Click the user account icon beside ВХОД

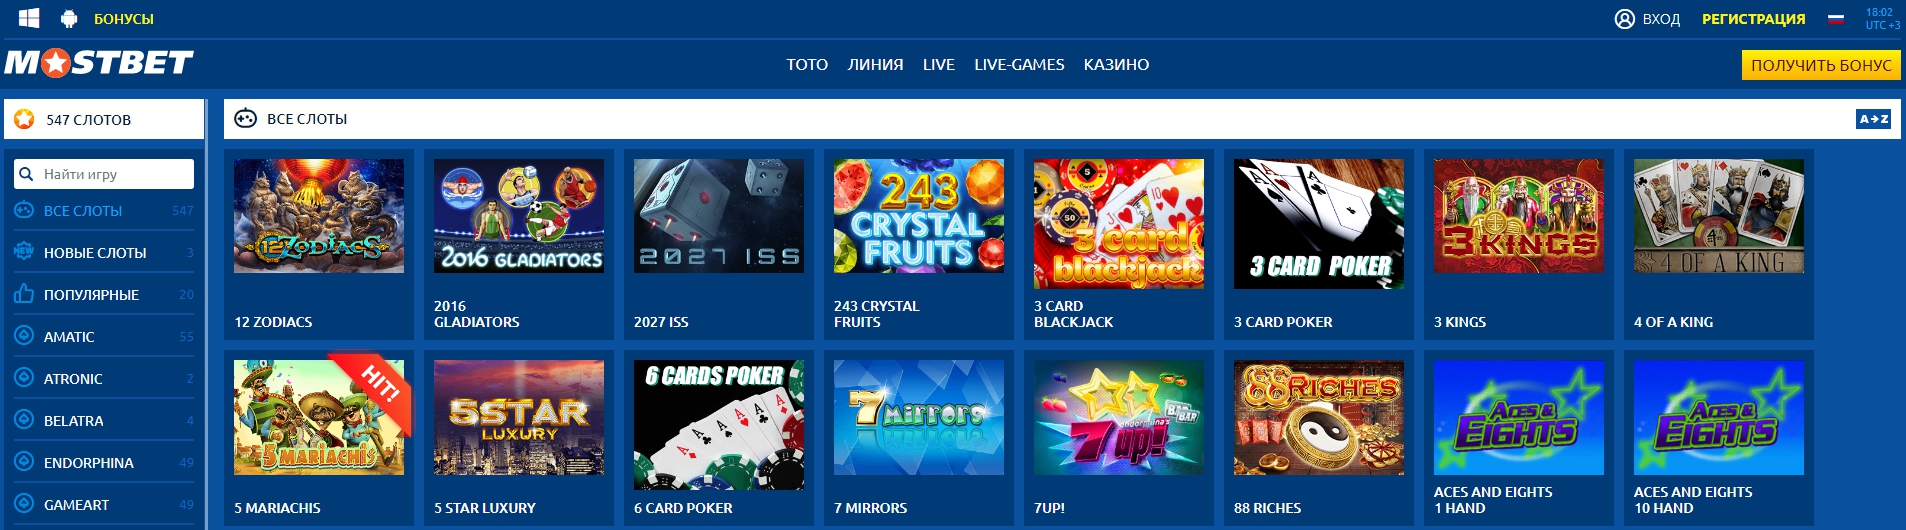pyautogui.click(x=1625, y=19)
